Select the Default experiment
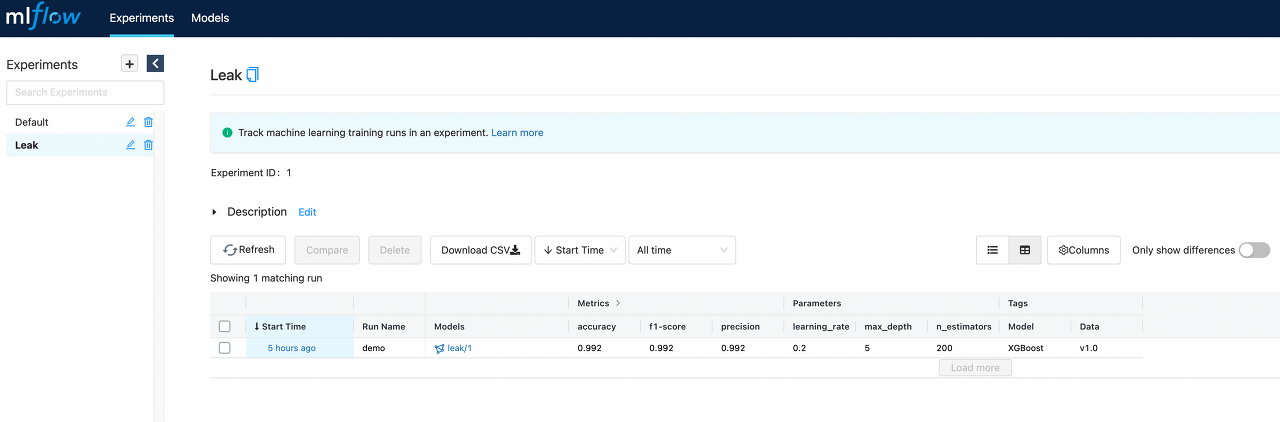1280x422 pixels. click(32, 122)
